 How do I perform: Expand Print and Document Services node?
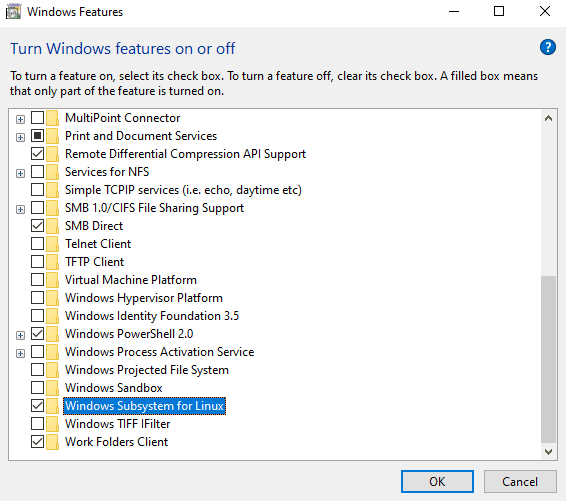pyautogui.click(x=21, y=137)
